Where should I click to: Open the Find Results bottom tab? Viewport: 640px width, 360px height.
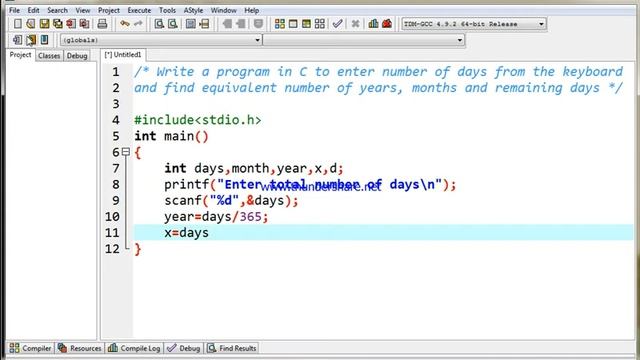pos(232,348)
